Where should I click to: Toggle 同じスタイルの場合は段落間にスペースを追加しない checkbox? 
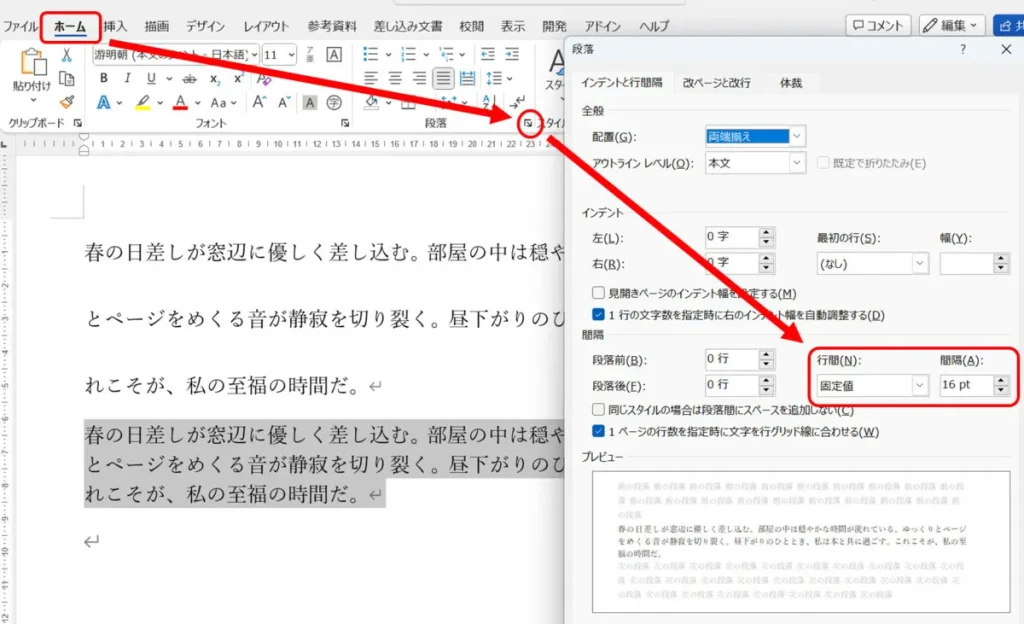(x=598, y=410)
